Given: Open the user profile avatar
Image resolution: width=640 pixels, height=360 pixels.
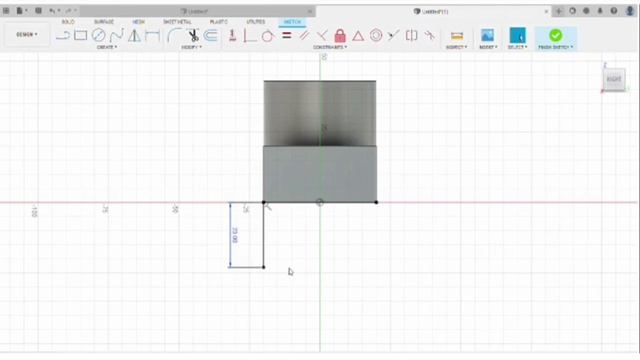Looking at the screenshot, I should 630,11.
